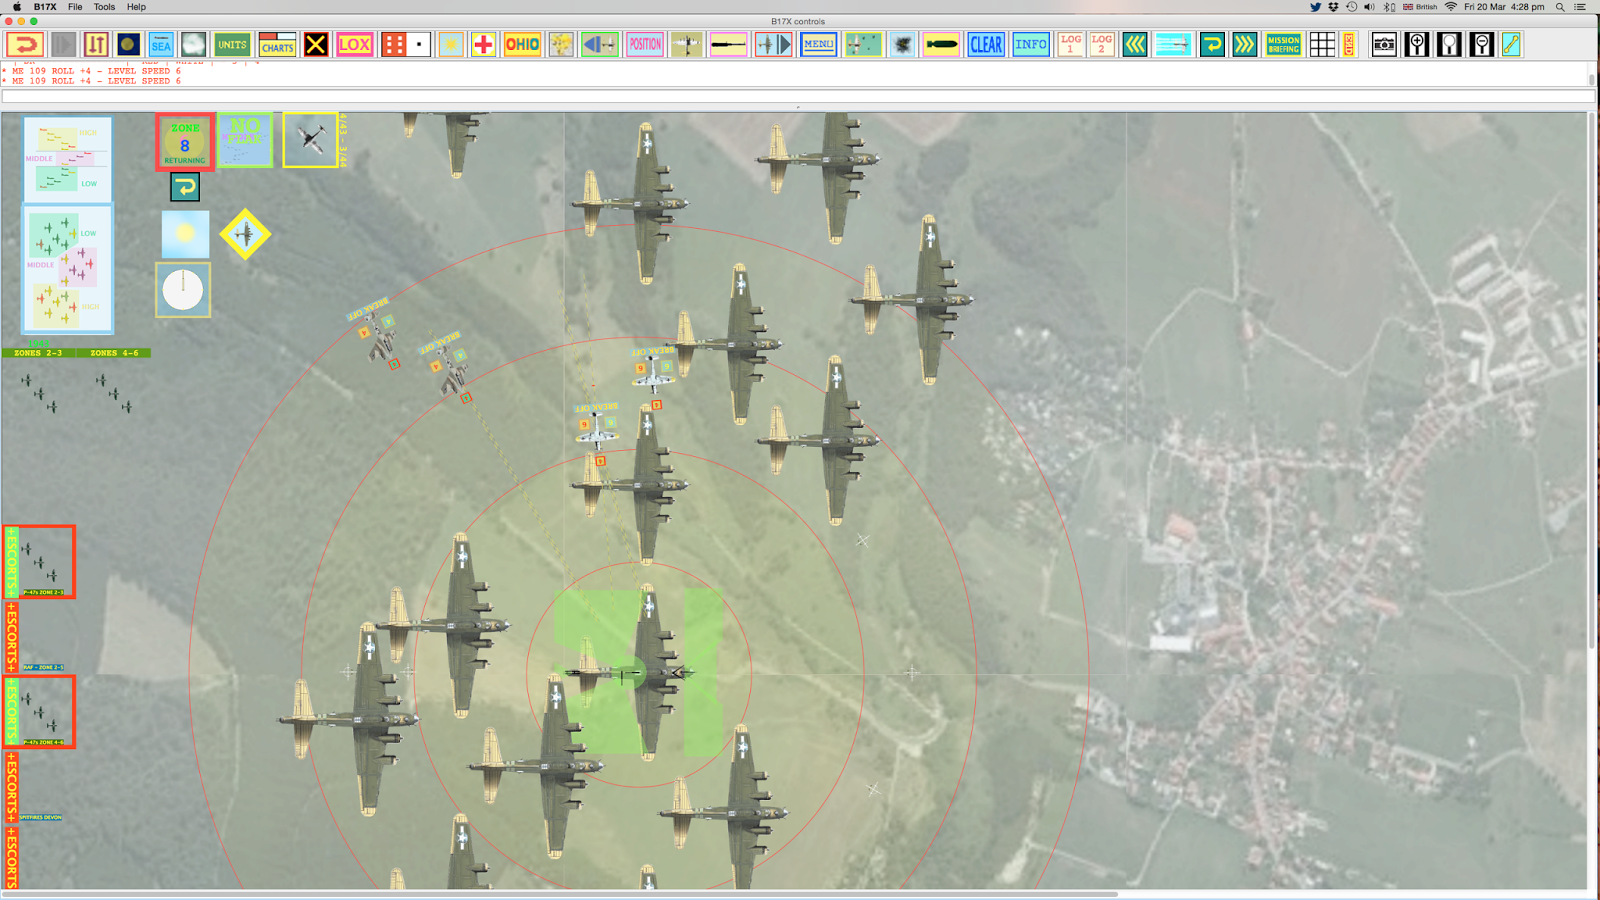This screenshot has height=900, width=1600.
Task: Open the UNITS toolbar button
Action: click(232, 44)
